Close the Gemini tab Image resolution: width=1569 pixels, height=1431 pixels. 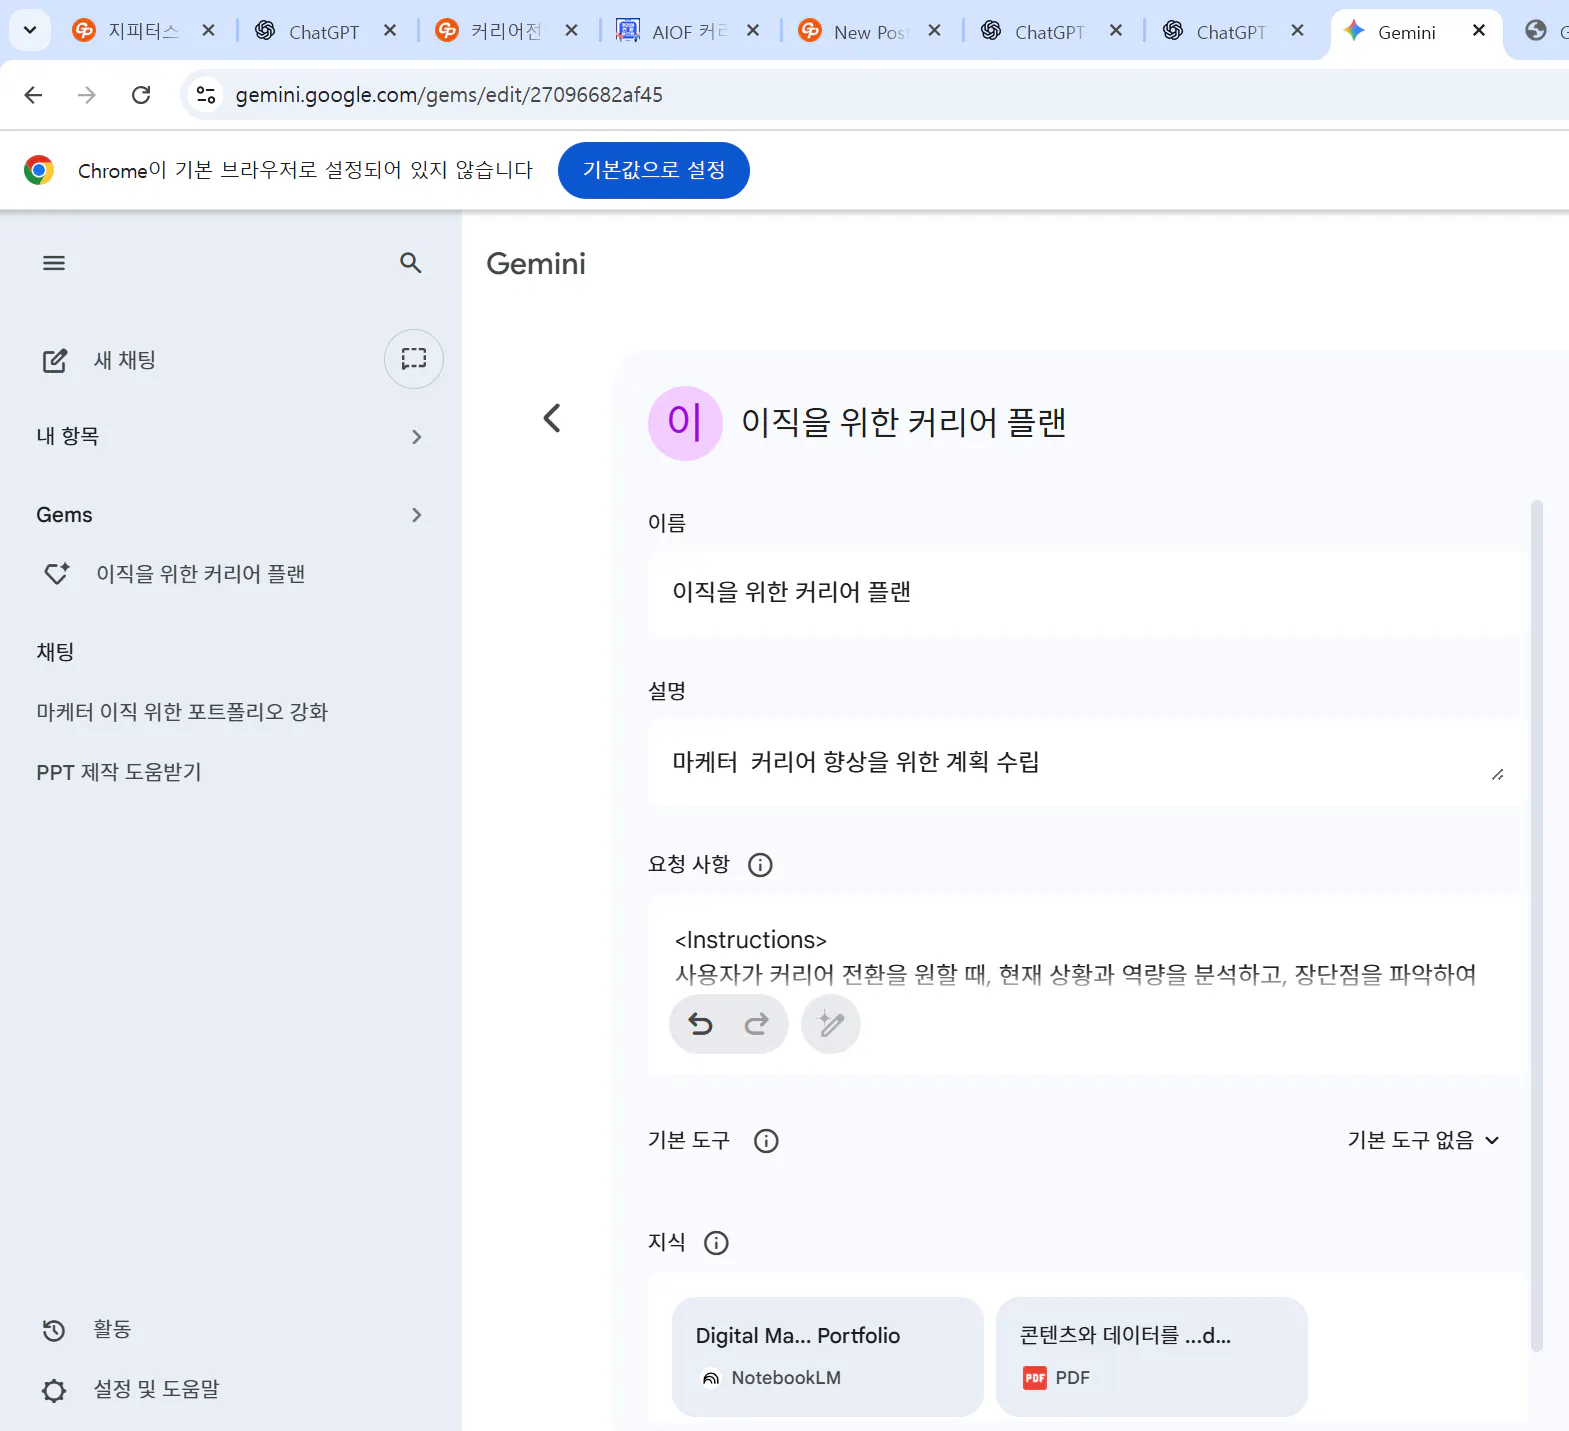tap(1479, 31)
